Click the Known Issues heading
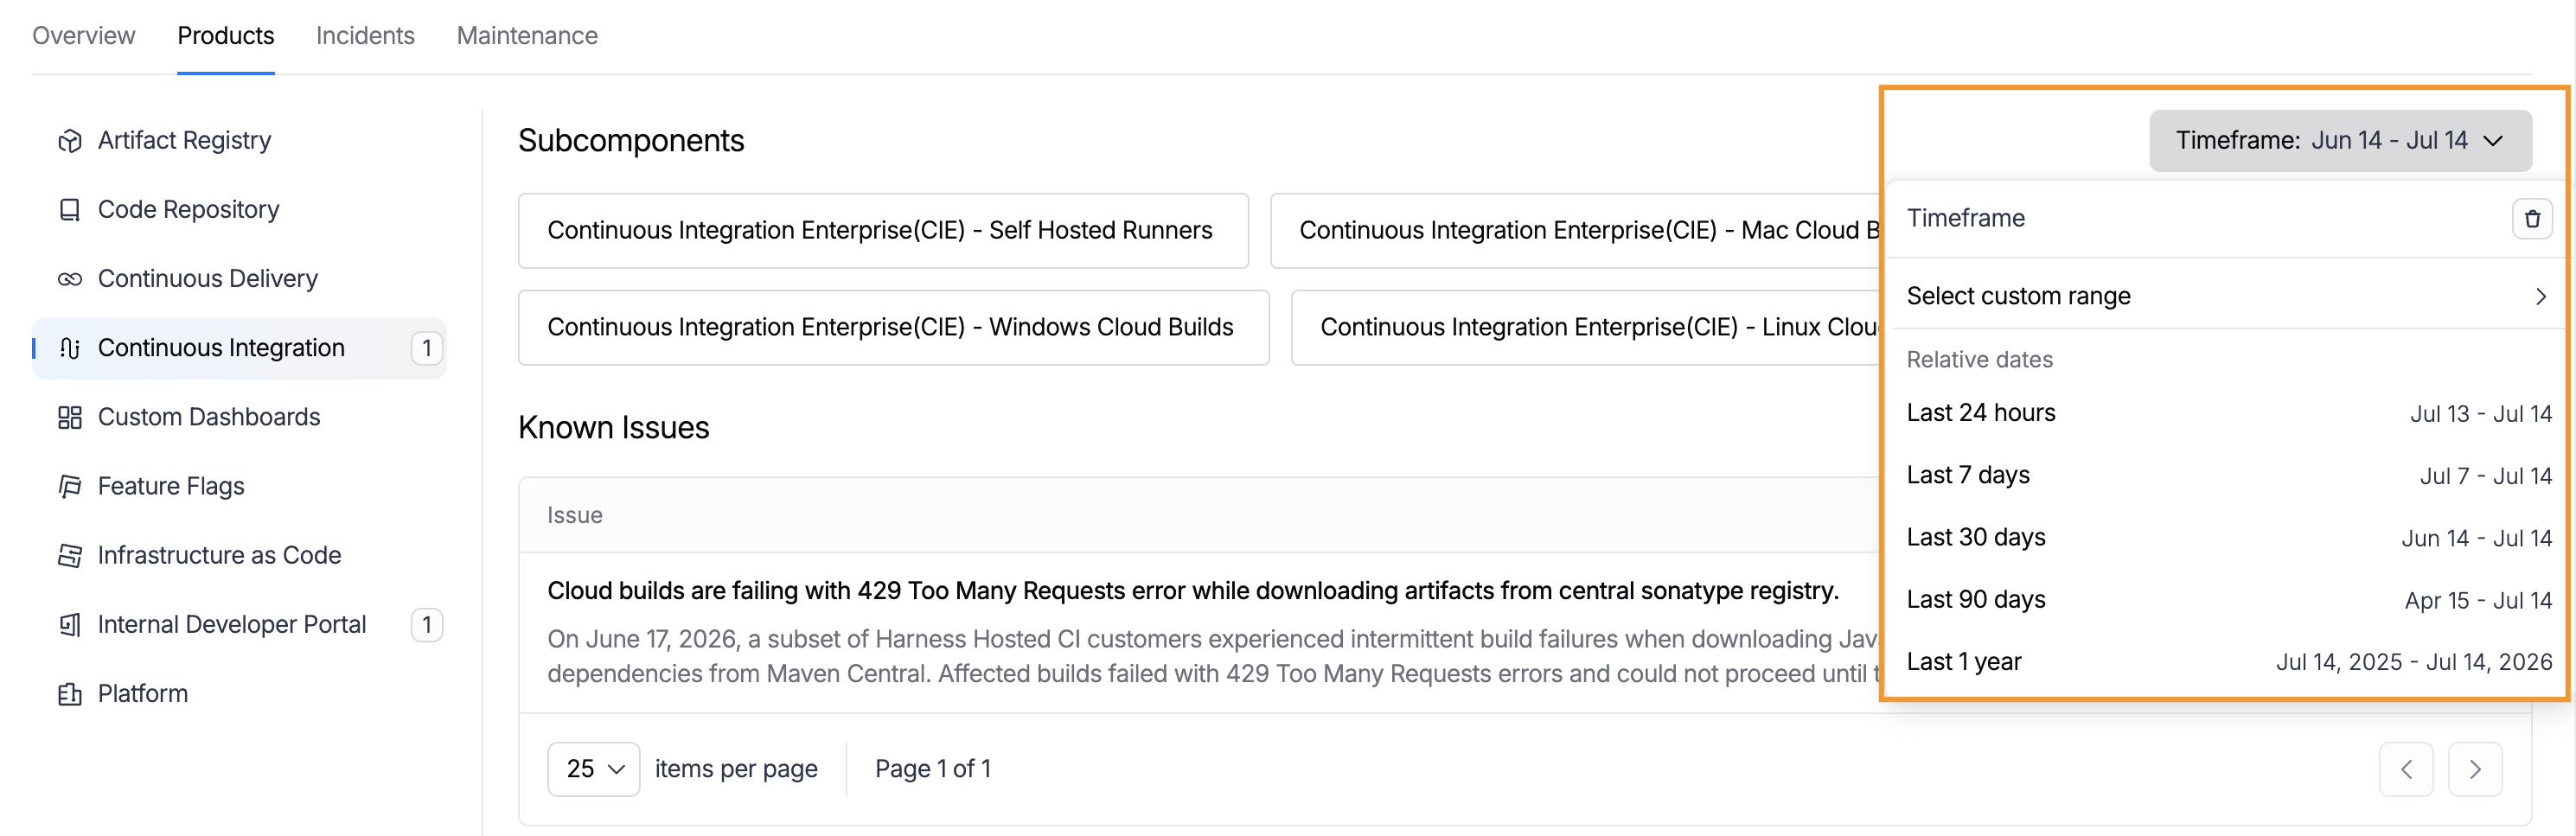The width and height of the screenshot is (2576, 836). click(x=613, y=428)
